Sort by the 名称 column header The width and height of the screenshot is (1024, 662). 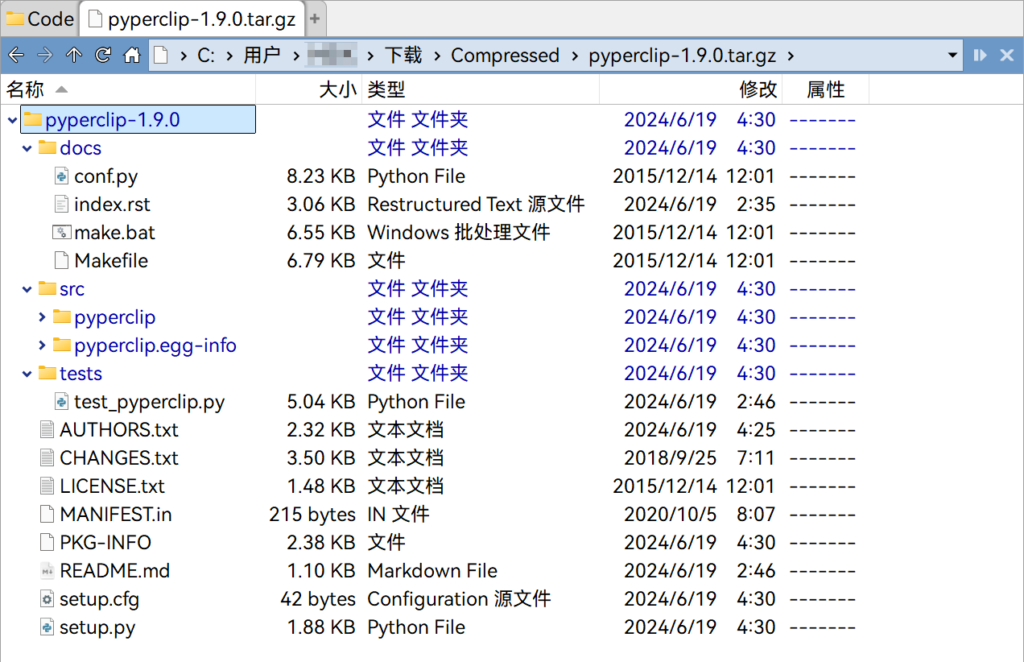point(129,89)
